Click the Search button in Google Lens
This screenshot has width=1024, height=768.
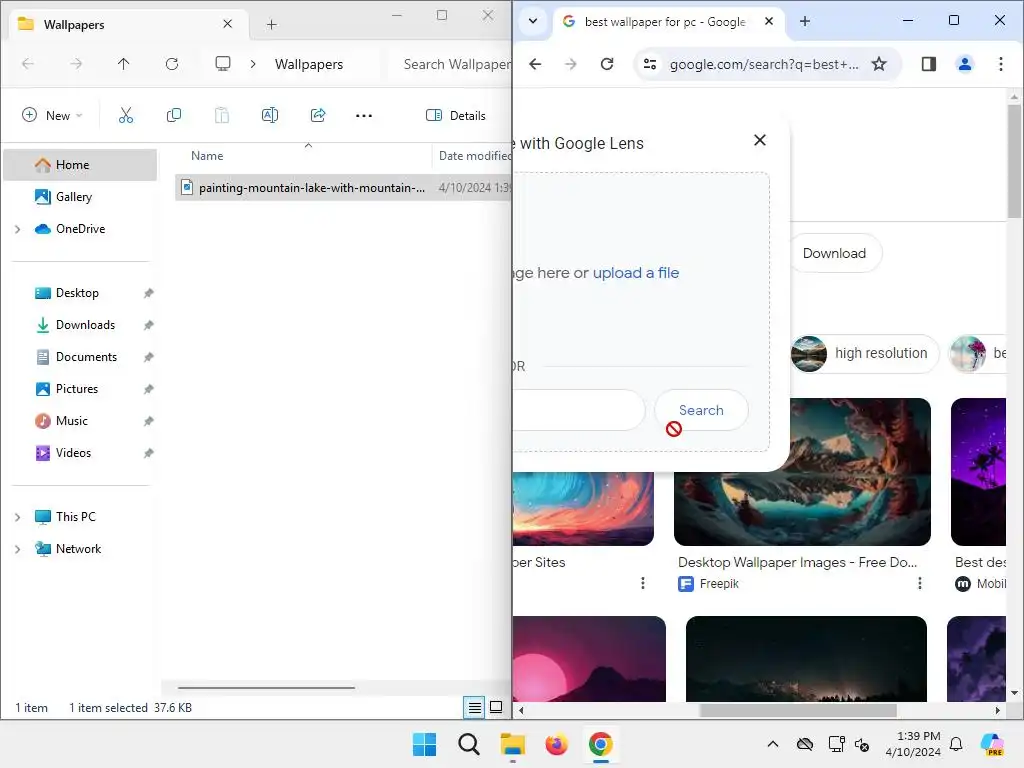(x=701, y=410)
